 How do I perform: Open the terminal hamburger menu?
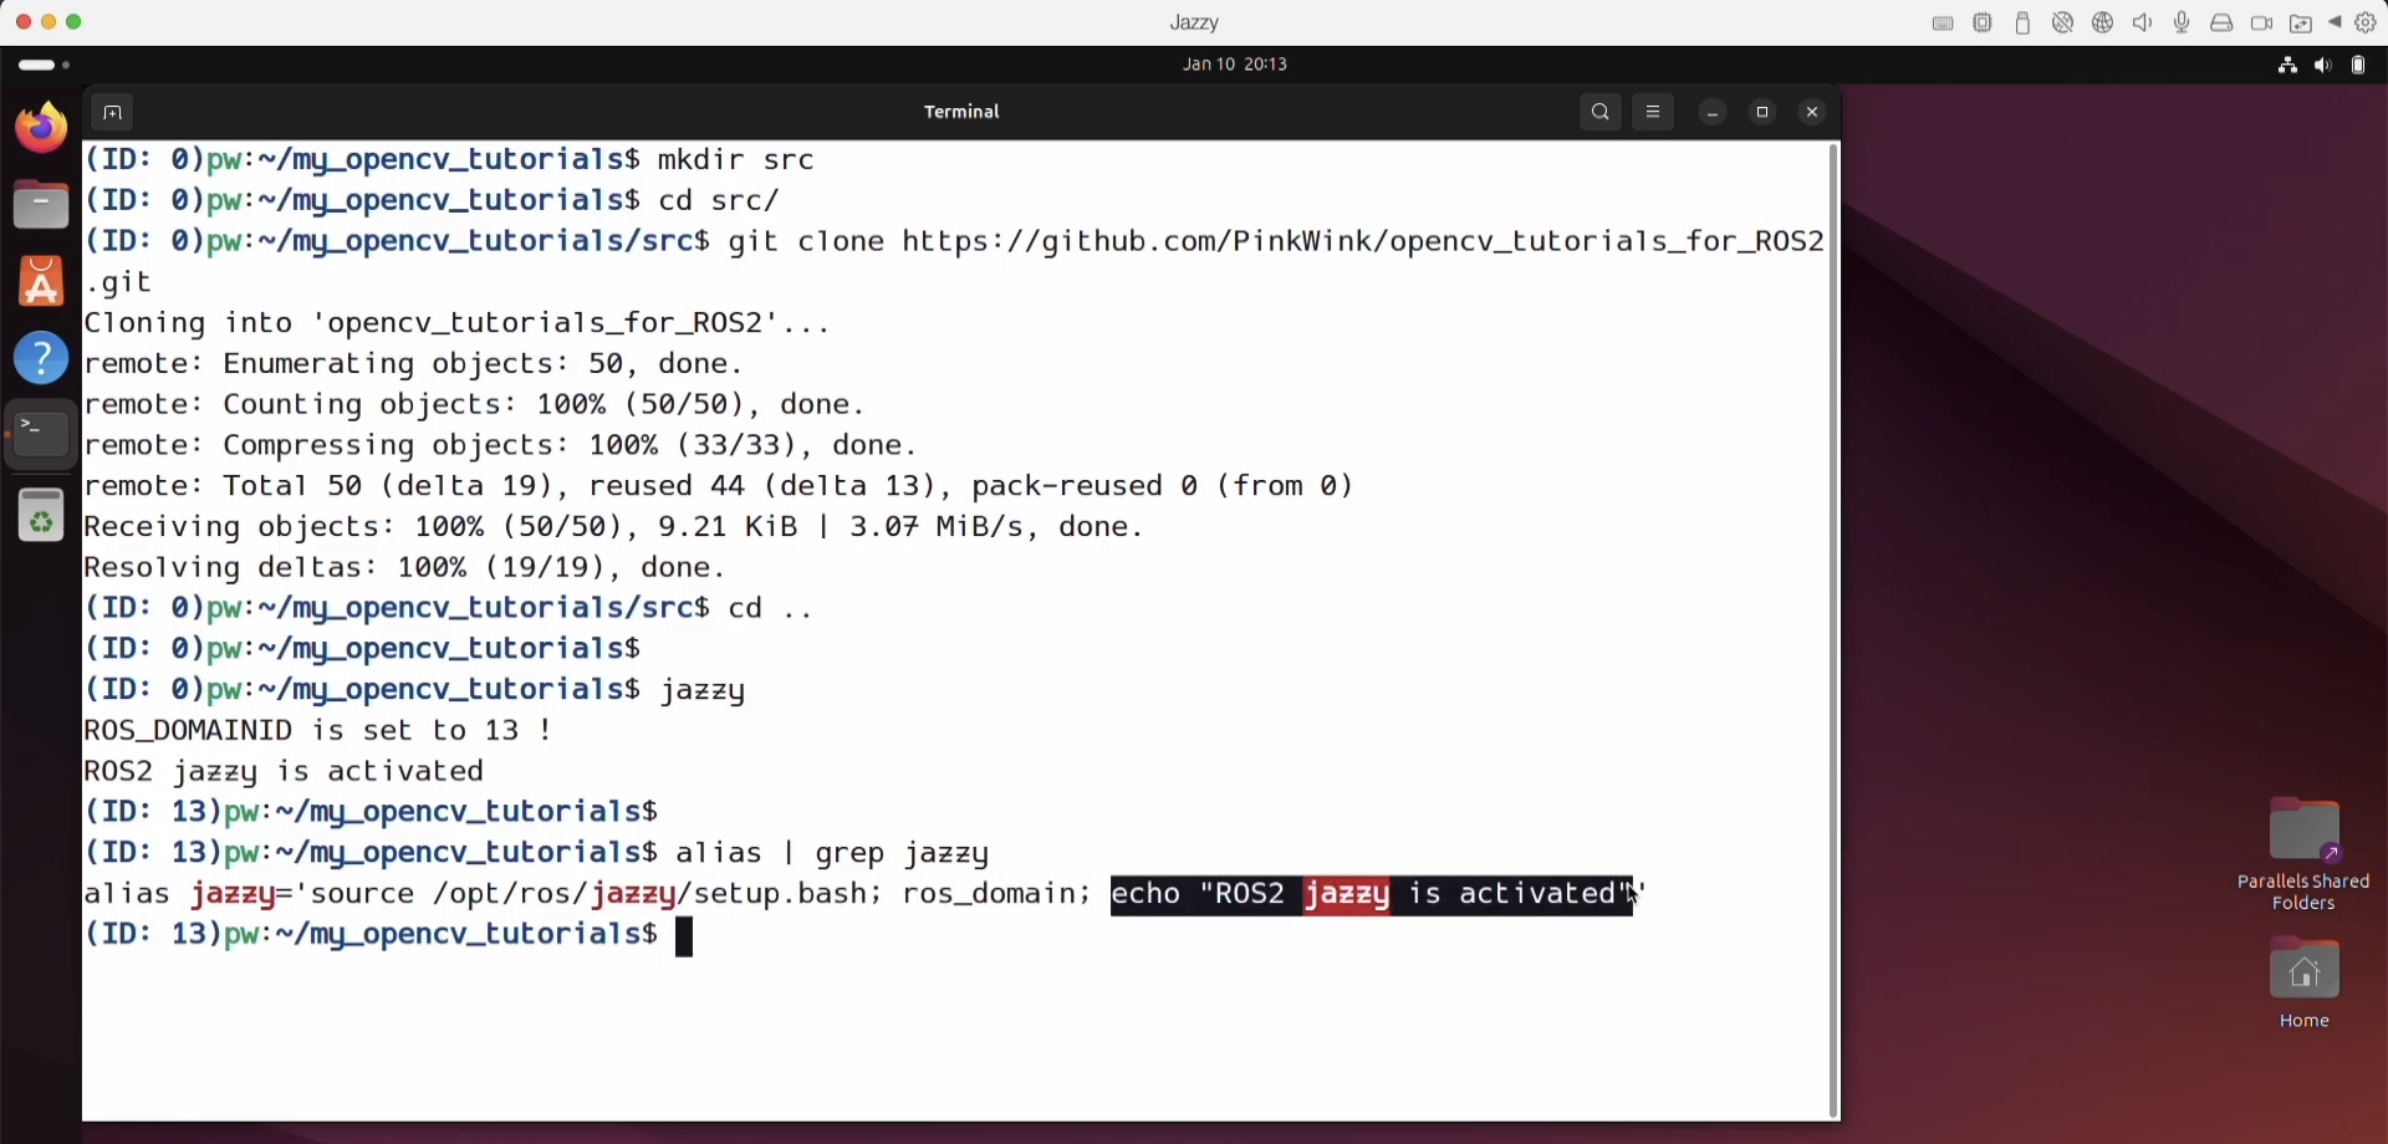(x=1653, y=112)
